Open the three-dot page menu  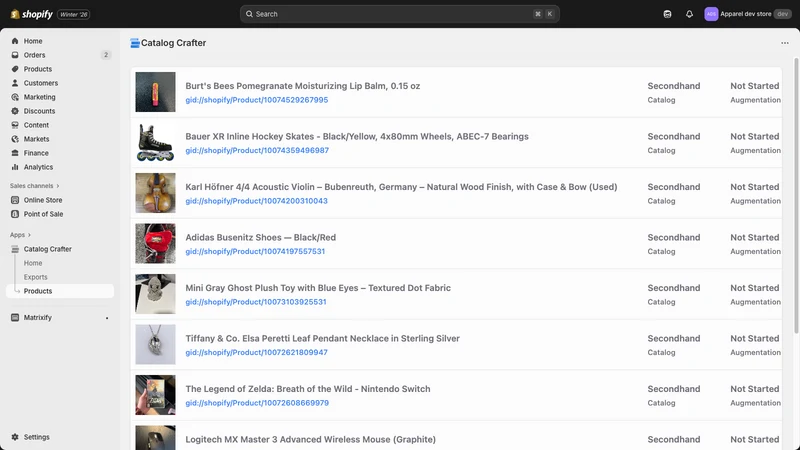785,43
